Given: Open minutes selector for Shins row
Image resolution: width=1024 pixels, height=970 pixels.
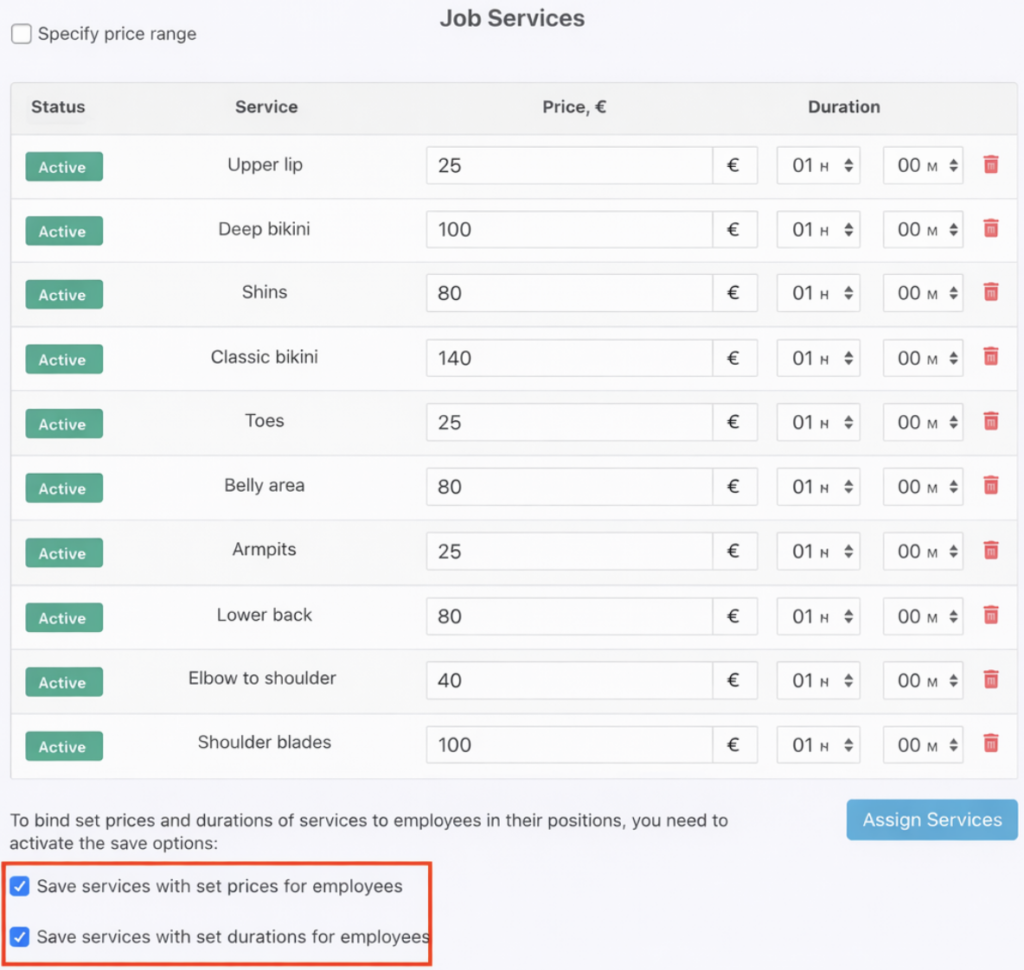Looking at the screenshot, I should tap(923, 294).
